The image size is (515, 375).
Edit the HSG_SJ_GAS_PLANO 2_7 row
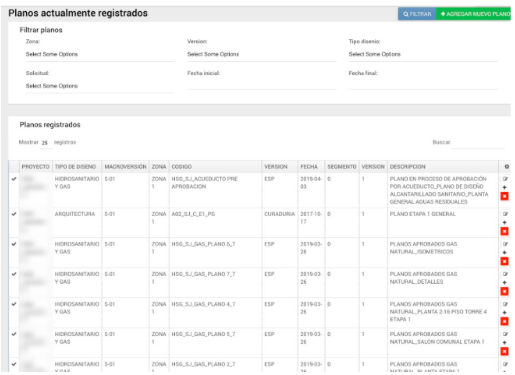coord(505,364)
